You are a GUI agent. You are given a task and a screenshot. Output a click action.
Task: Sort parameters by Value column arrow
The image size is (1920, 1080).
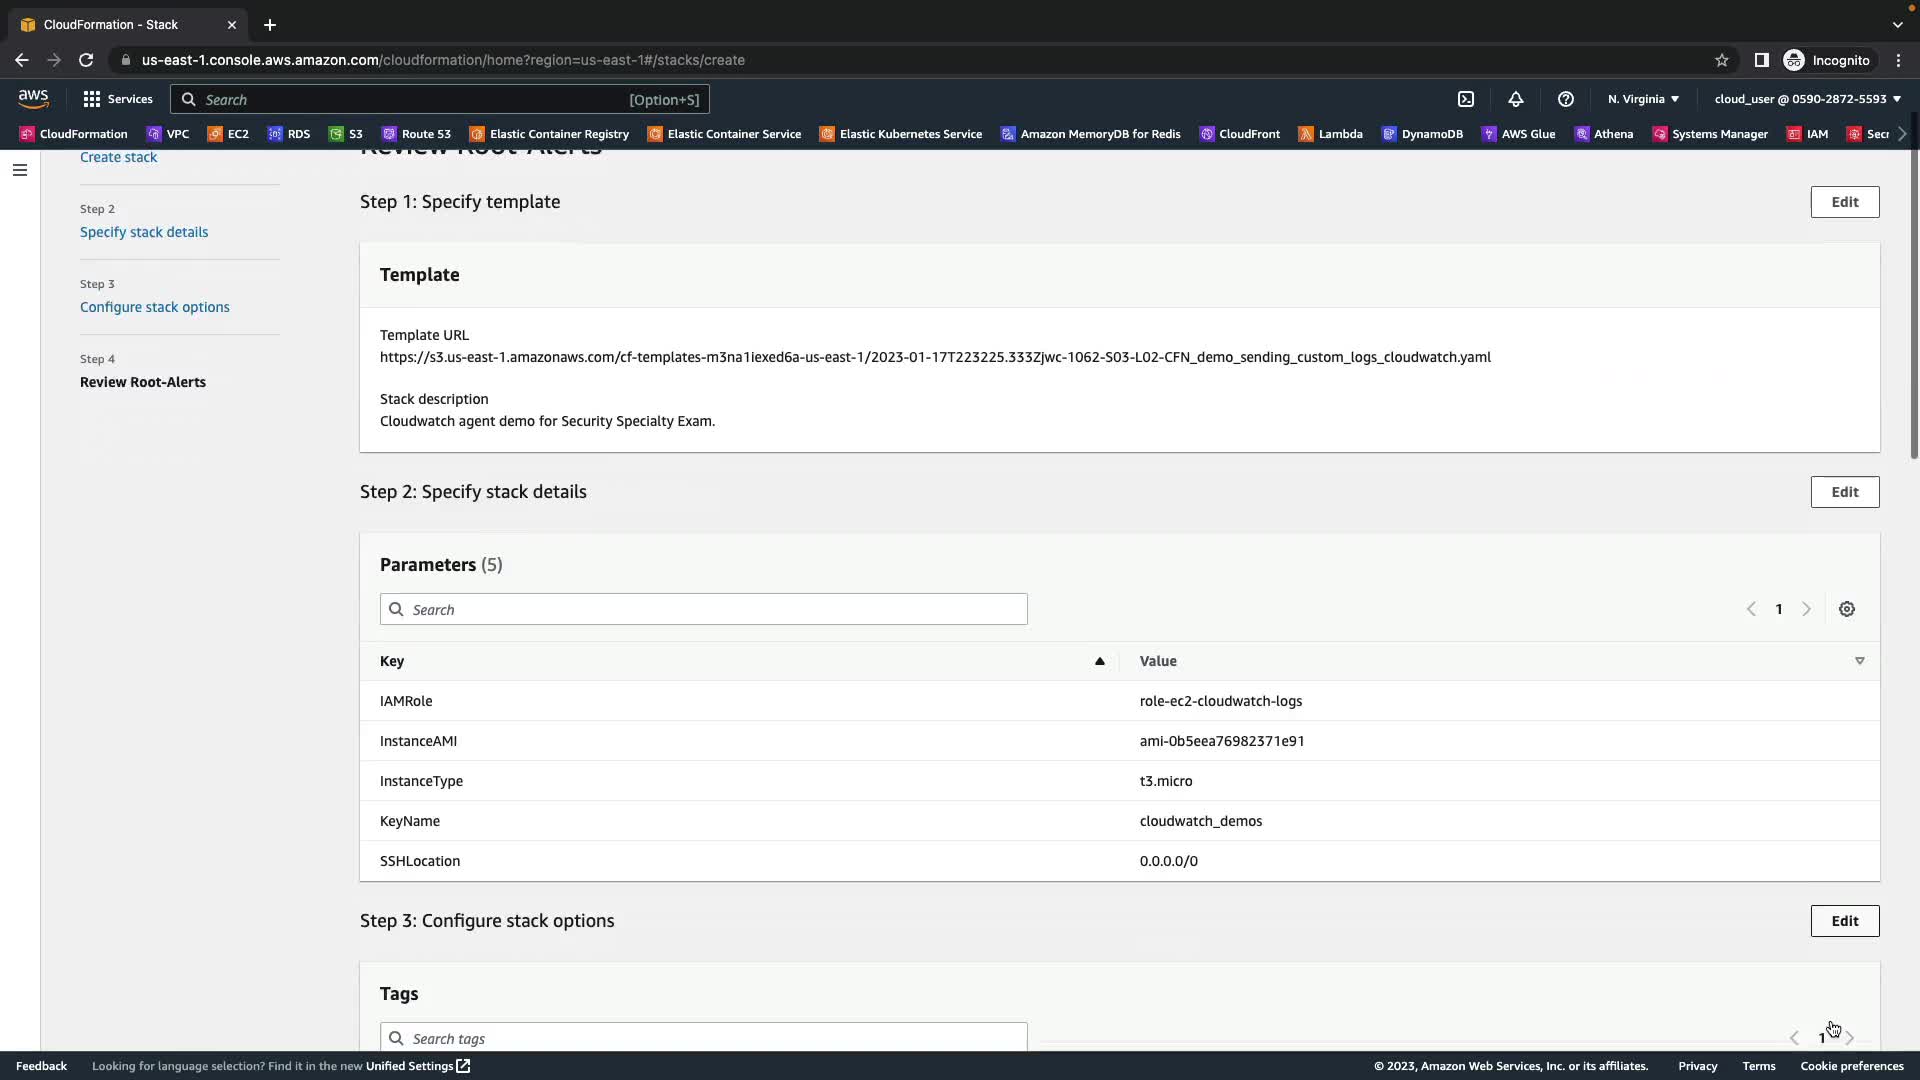[x=1860, y=661]
